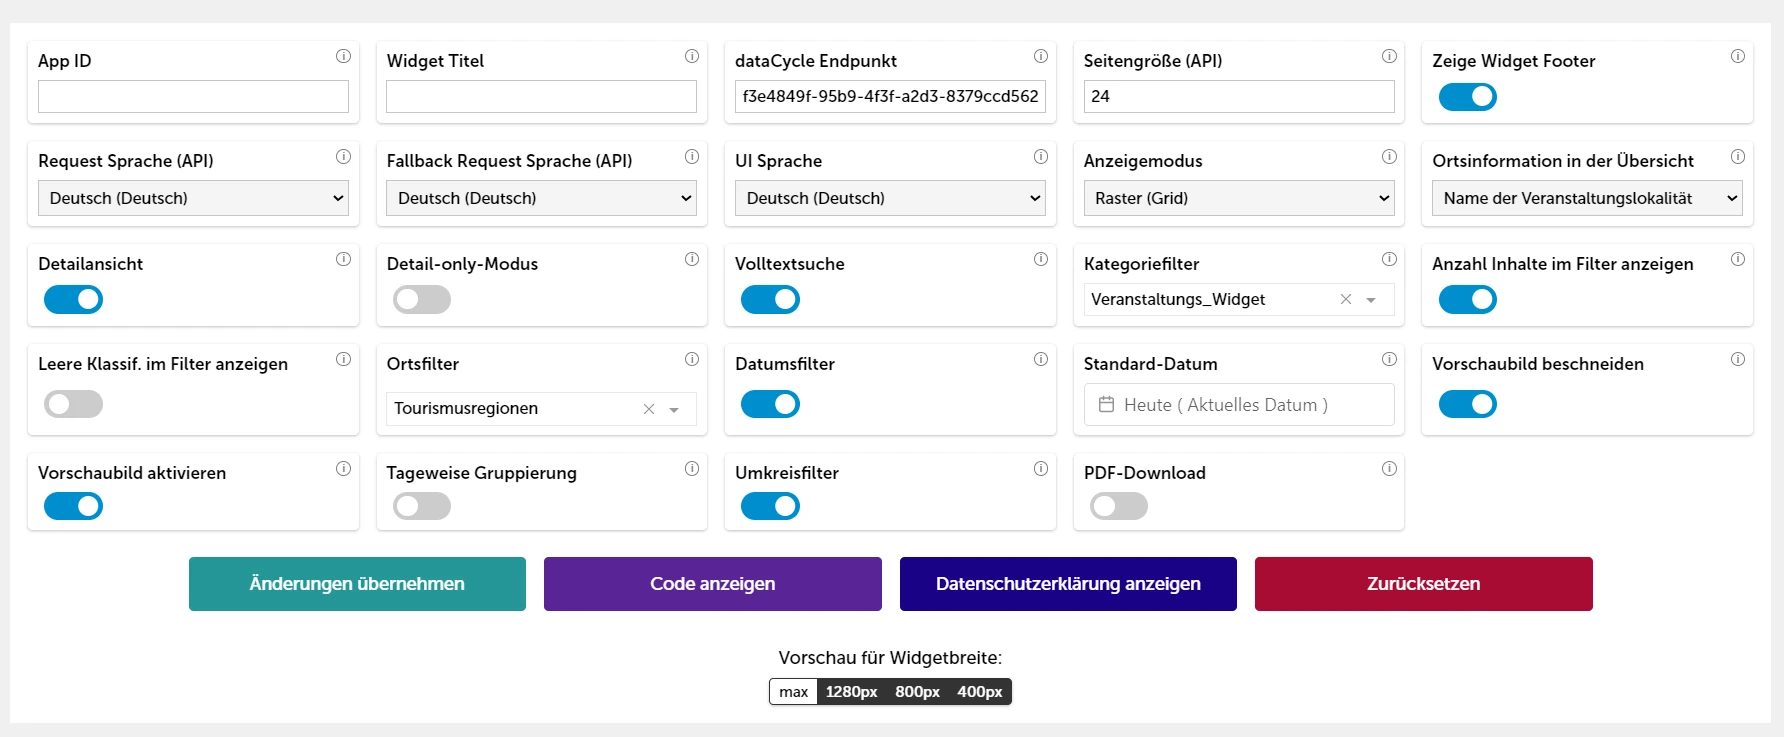Open info for Tageweise Gruppierung
Viewport: 1784px width, 737px height.
tap(691, 468)
